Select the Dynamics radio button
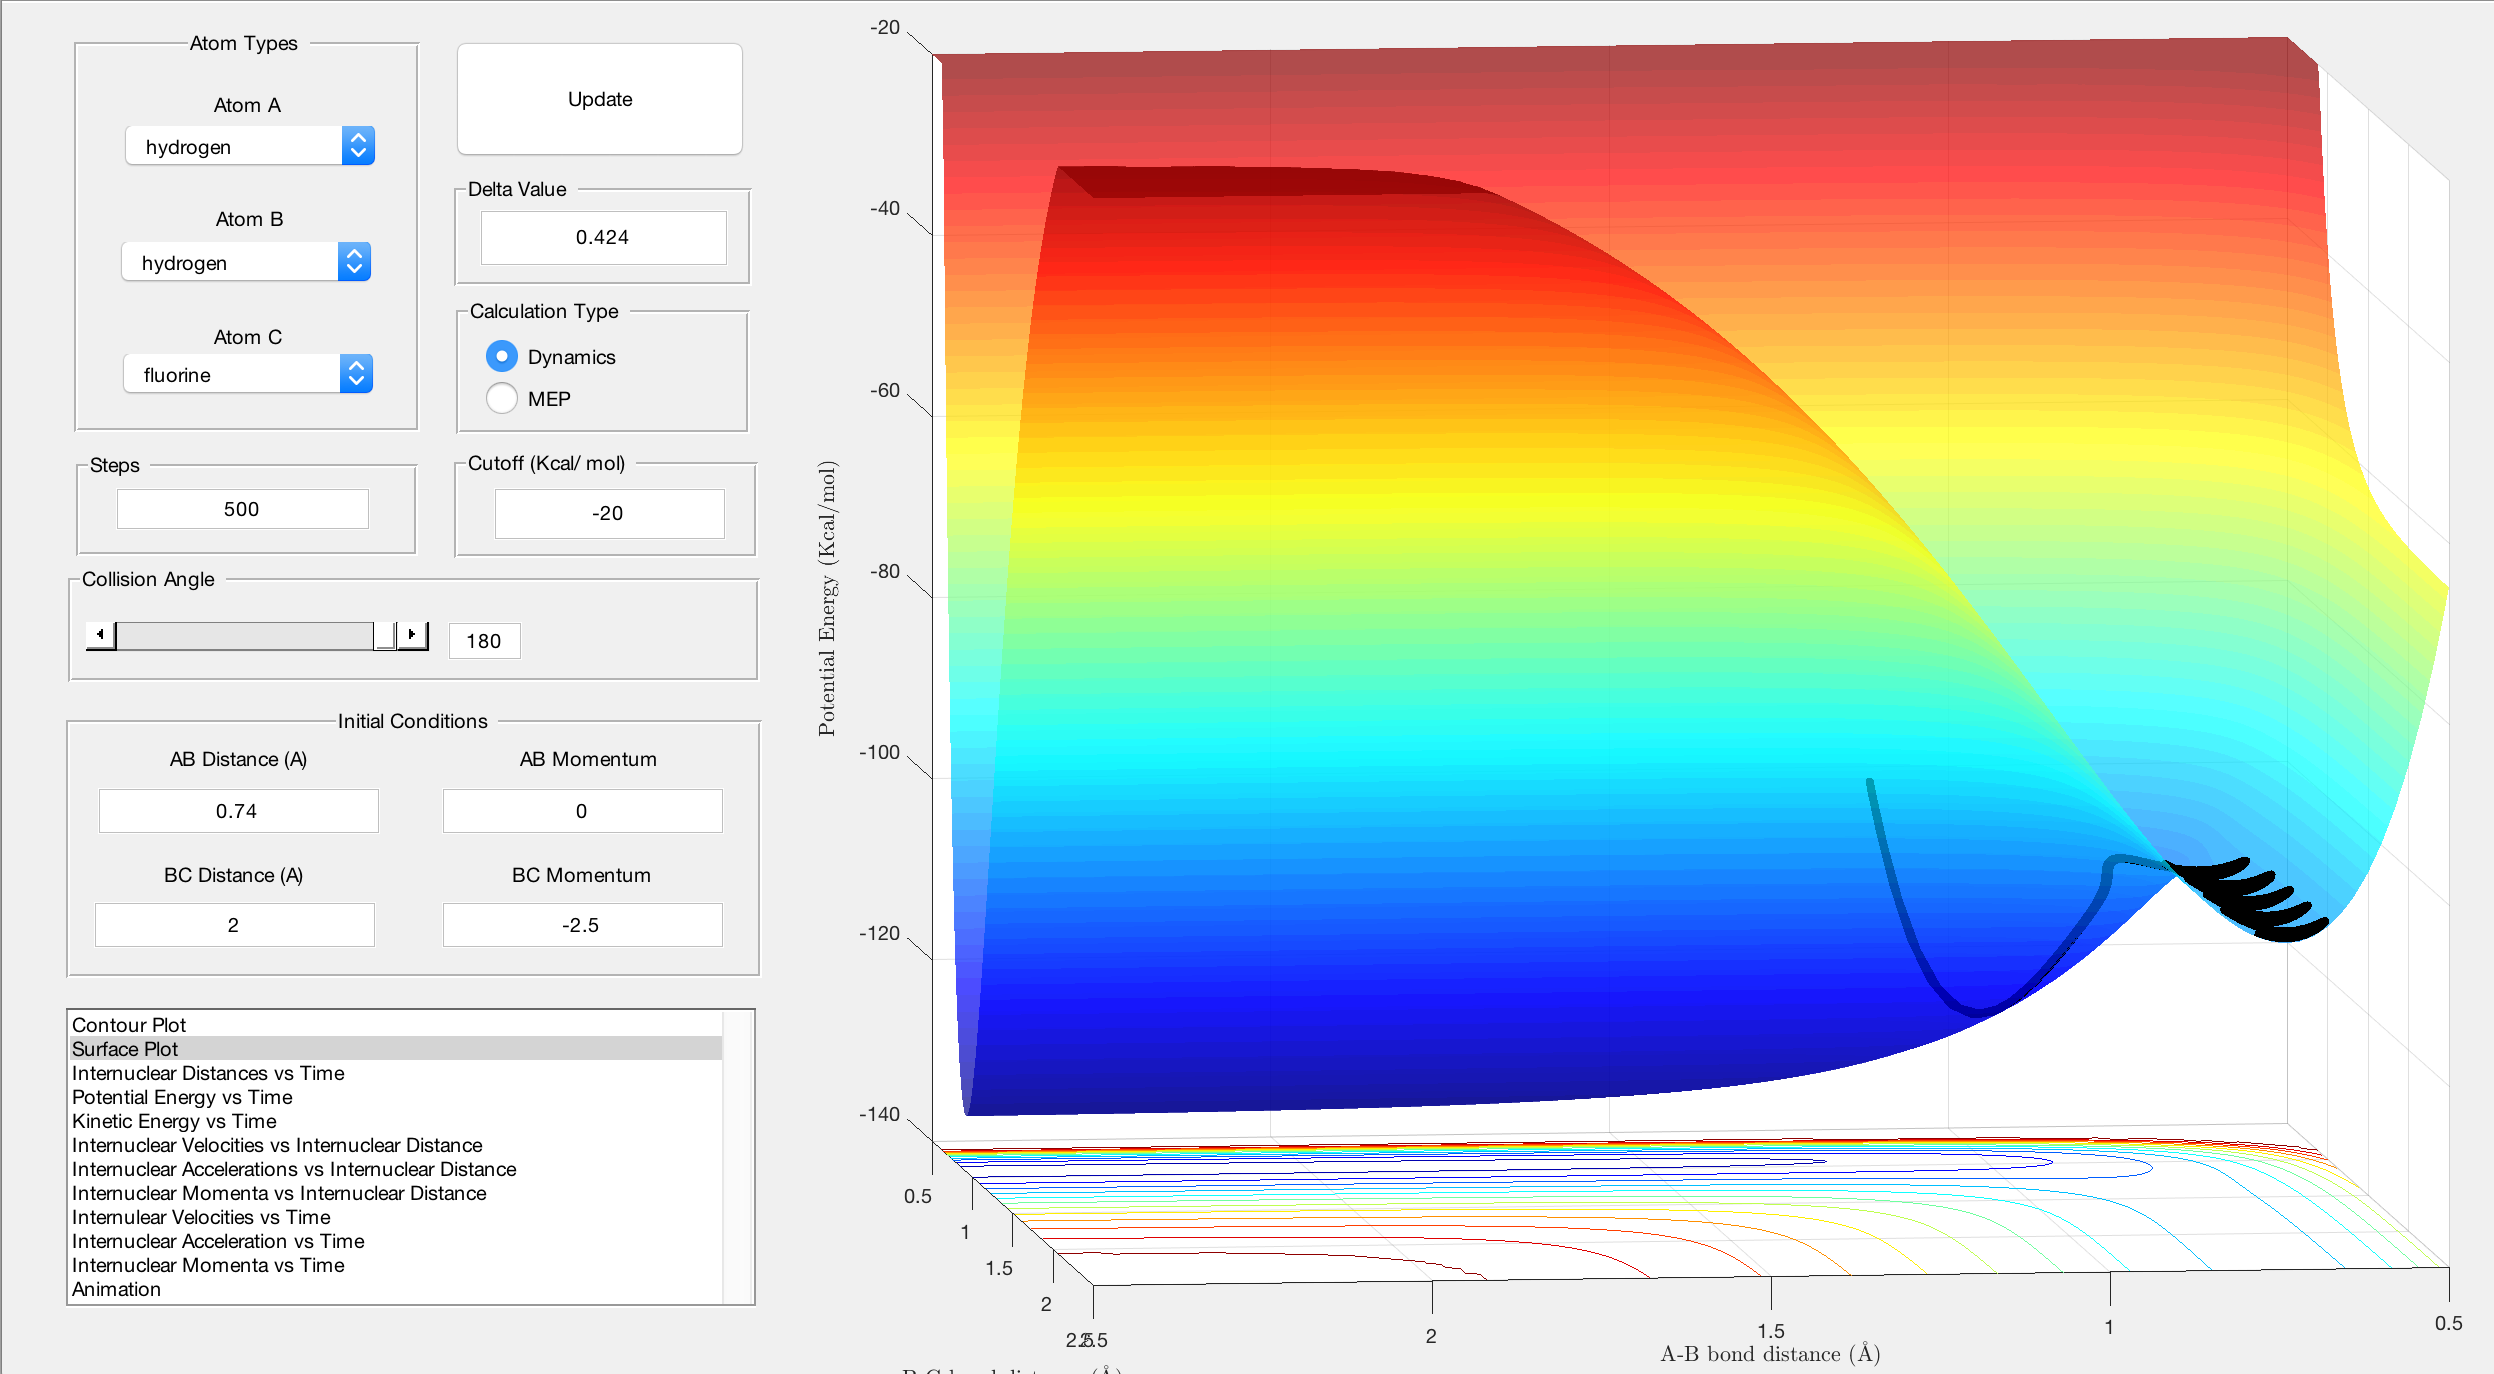2494x1374 pixels. tap(502, 356)
